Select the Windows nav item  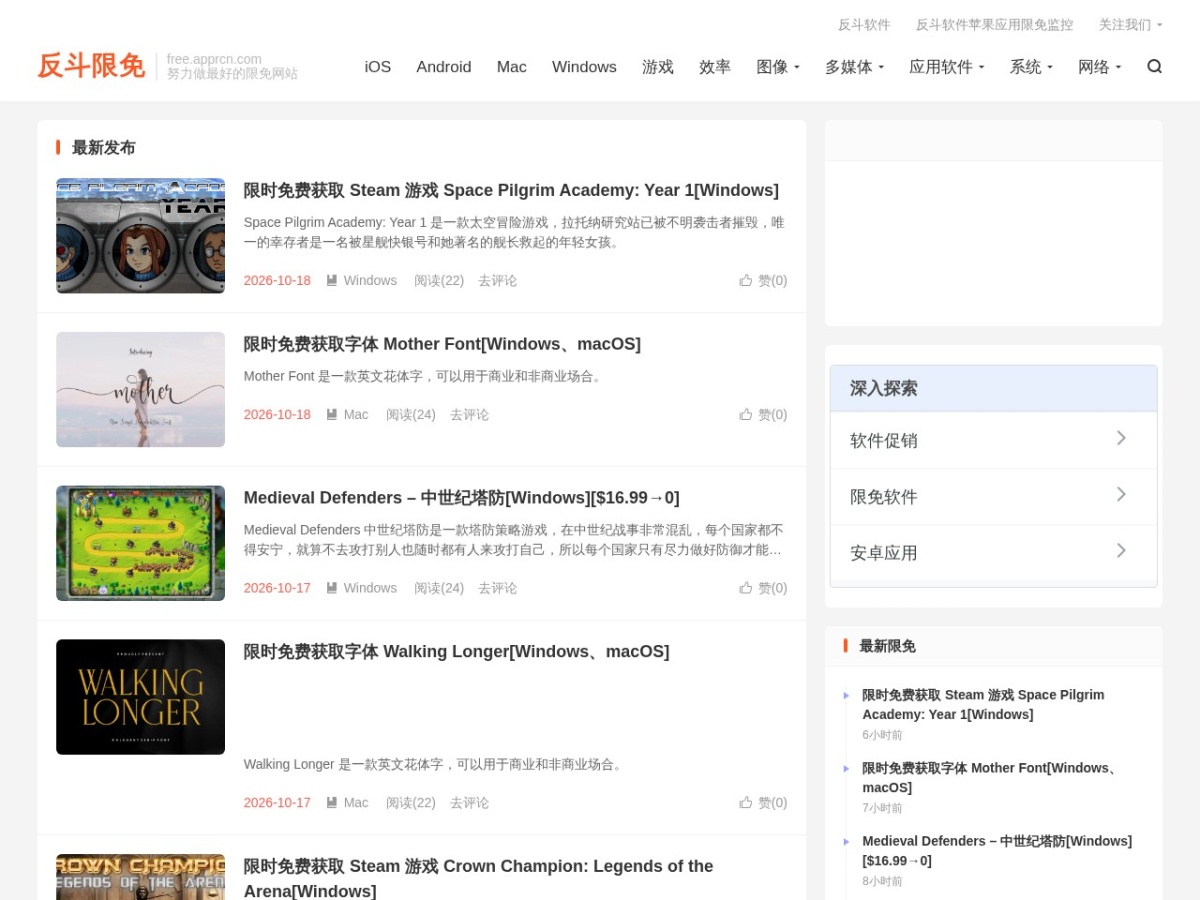tap(584, 67)
